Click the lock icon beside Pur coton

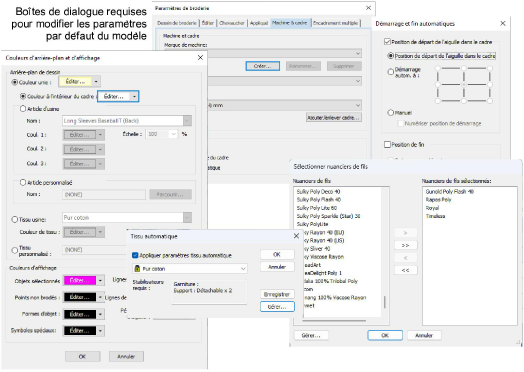pyautogui.click(x=137, y=269)
